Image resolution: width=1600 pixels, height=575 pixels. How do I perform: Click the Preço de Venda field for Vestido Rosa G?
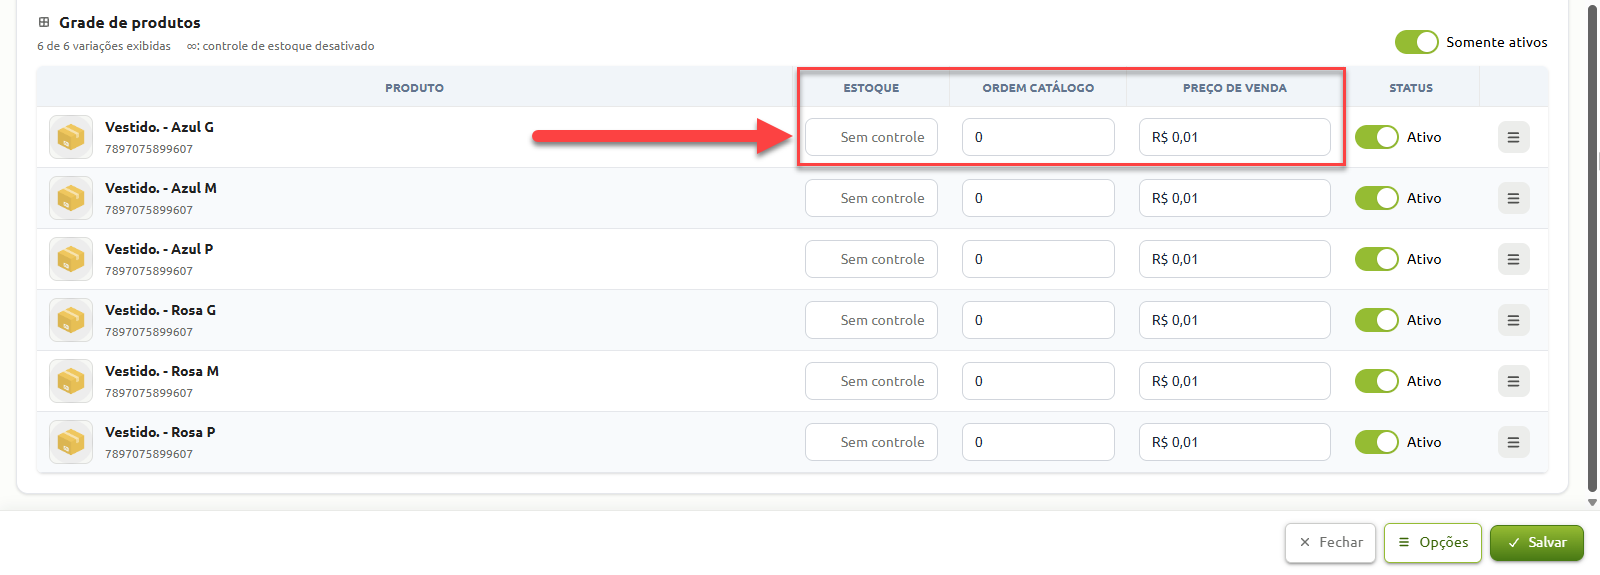1235,320
